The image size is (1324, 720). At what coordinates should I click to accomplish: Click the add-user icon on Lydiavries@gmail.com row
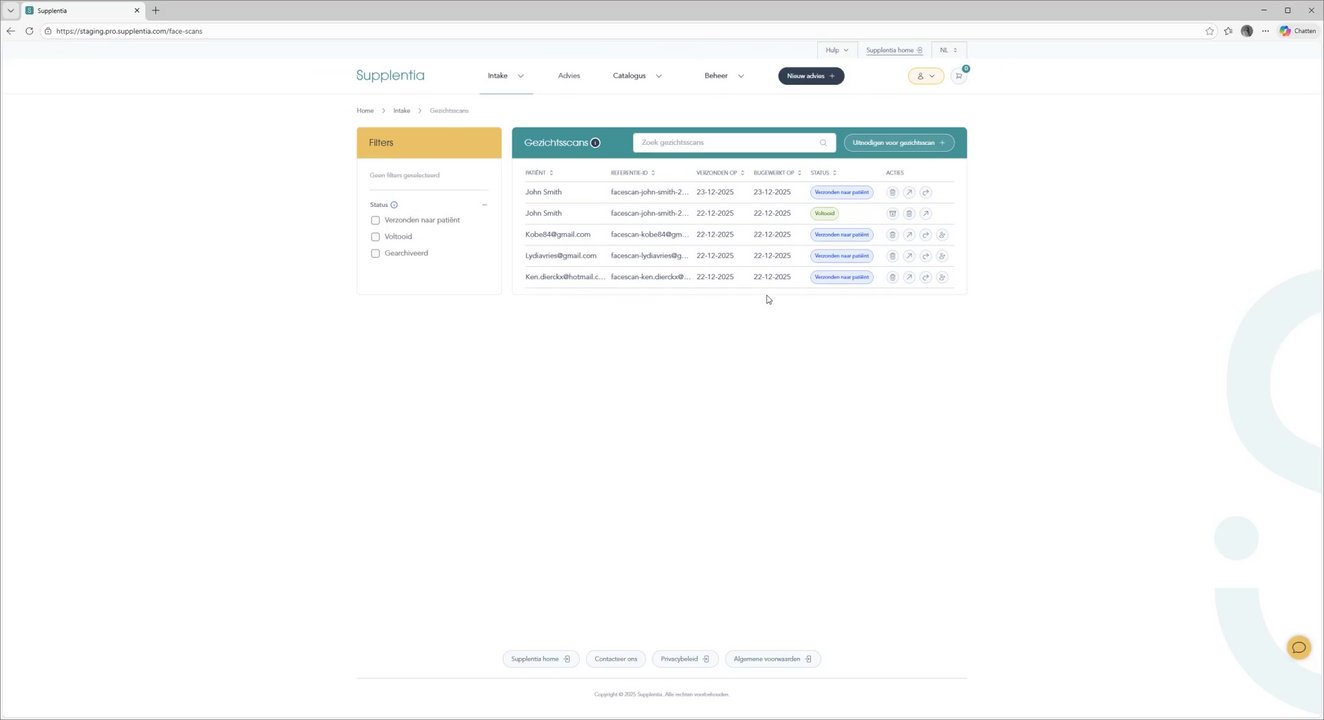pos(942,256)
